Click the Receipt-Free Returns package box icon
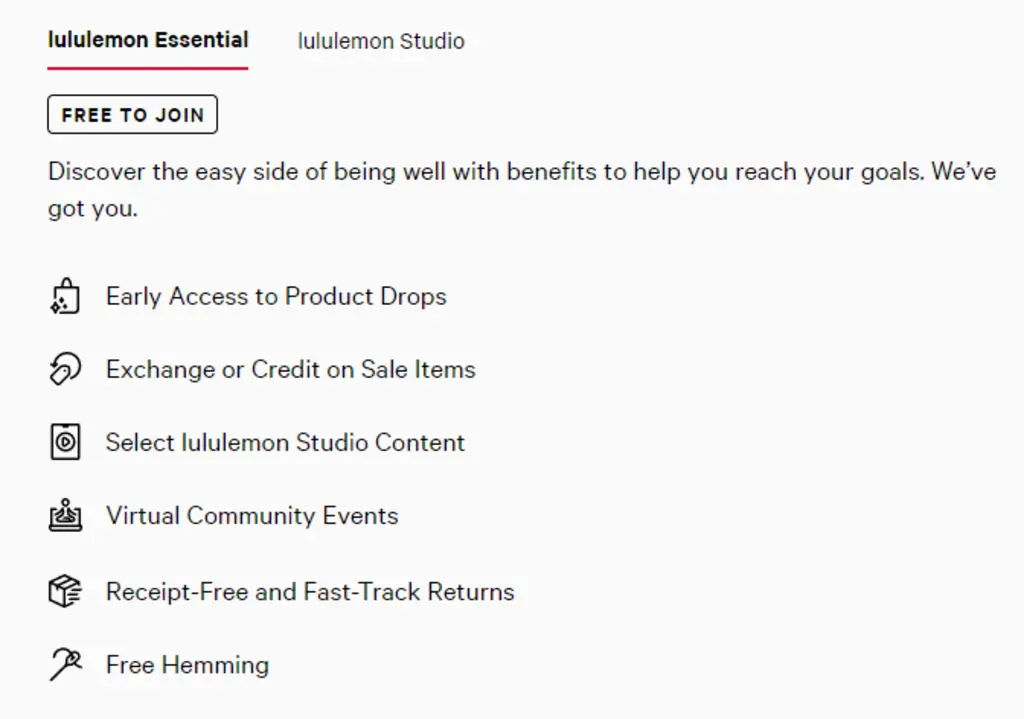This screenshot has width=1024, height=719. (x=64, y=591)
